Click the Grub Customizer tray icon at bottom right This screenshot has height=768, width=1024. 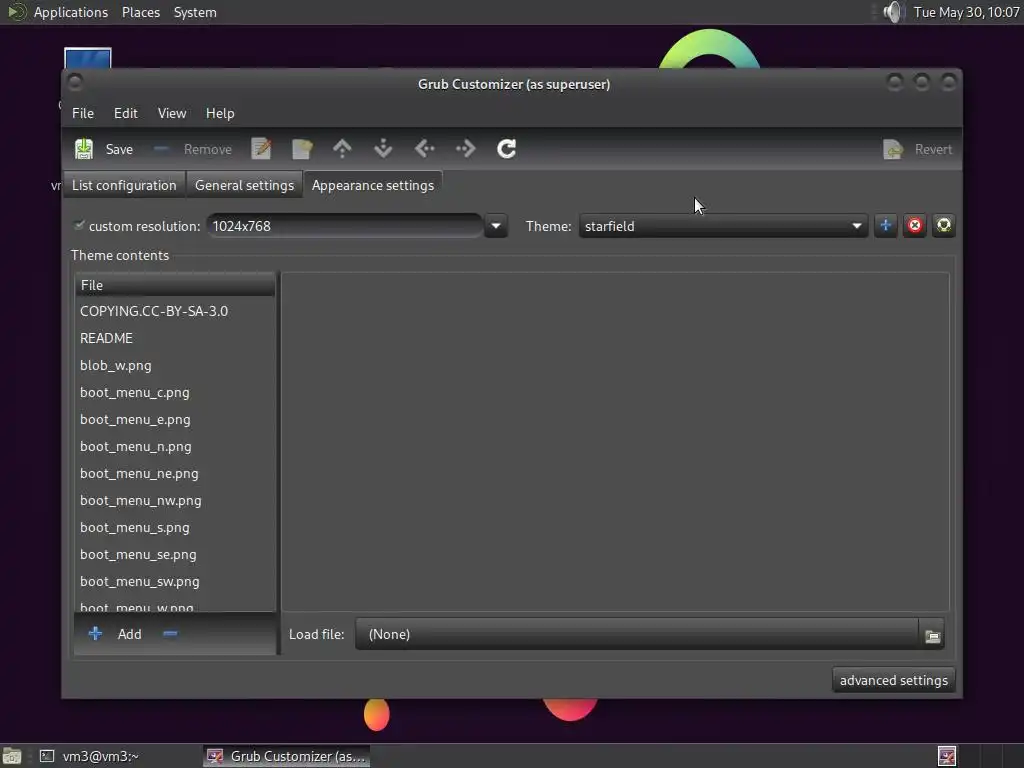click(x=947, y=756)
